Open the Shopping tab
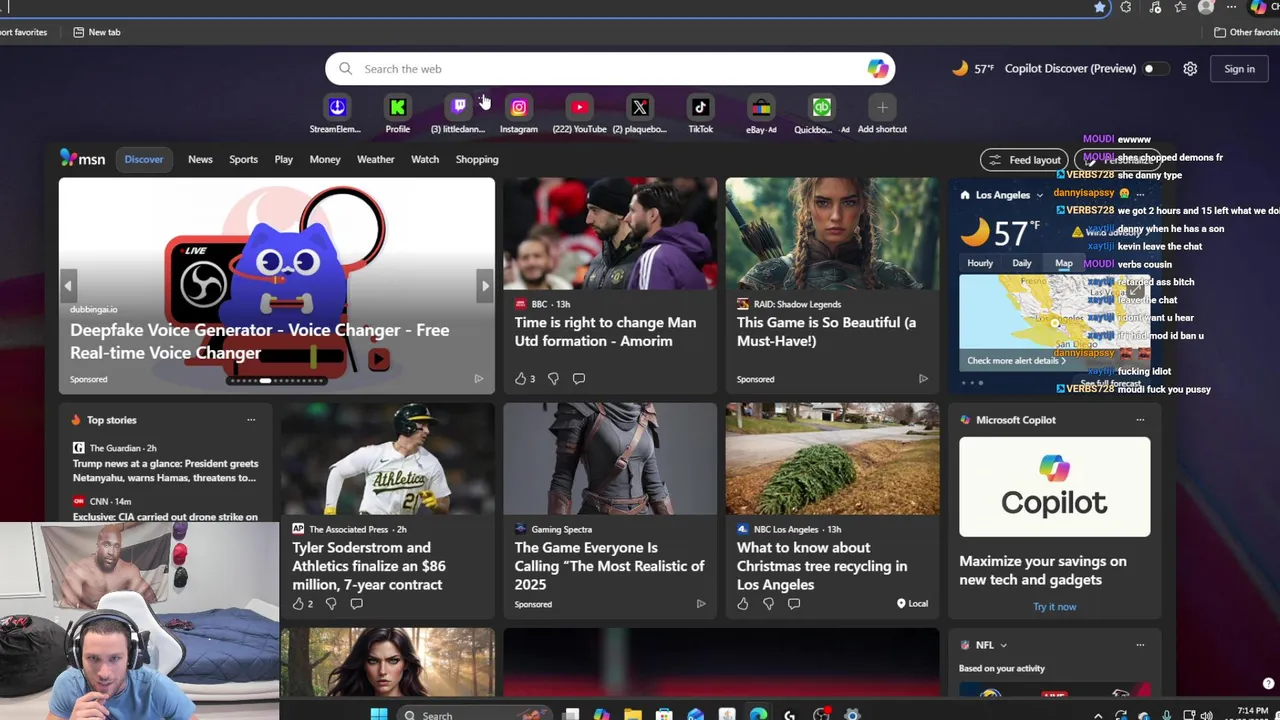Screen dimensions: 1280x720 tap(477, 159)
